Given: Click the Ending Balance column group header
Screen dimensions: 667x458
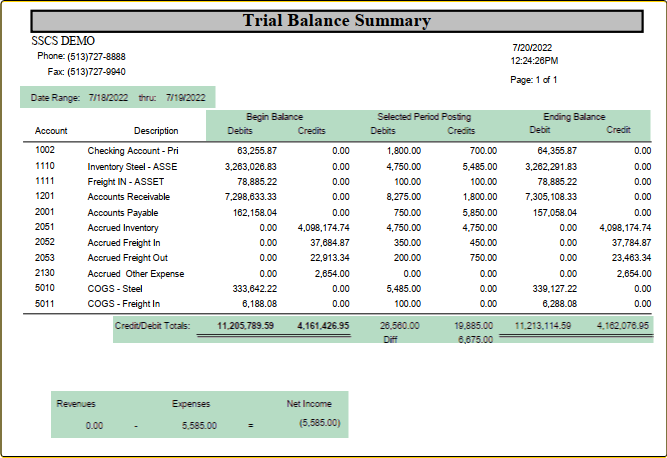Looking at the screenshot, I should pos(574,117).
